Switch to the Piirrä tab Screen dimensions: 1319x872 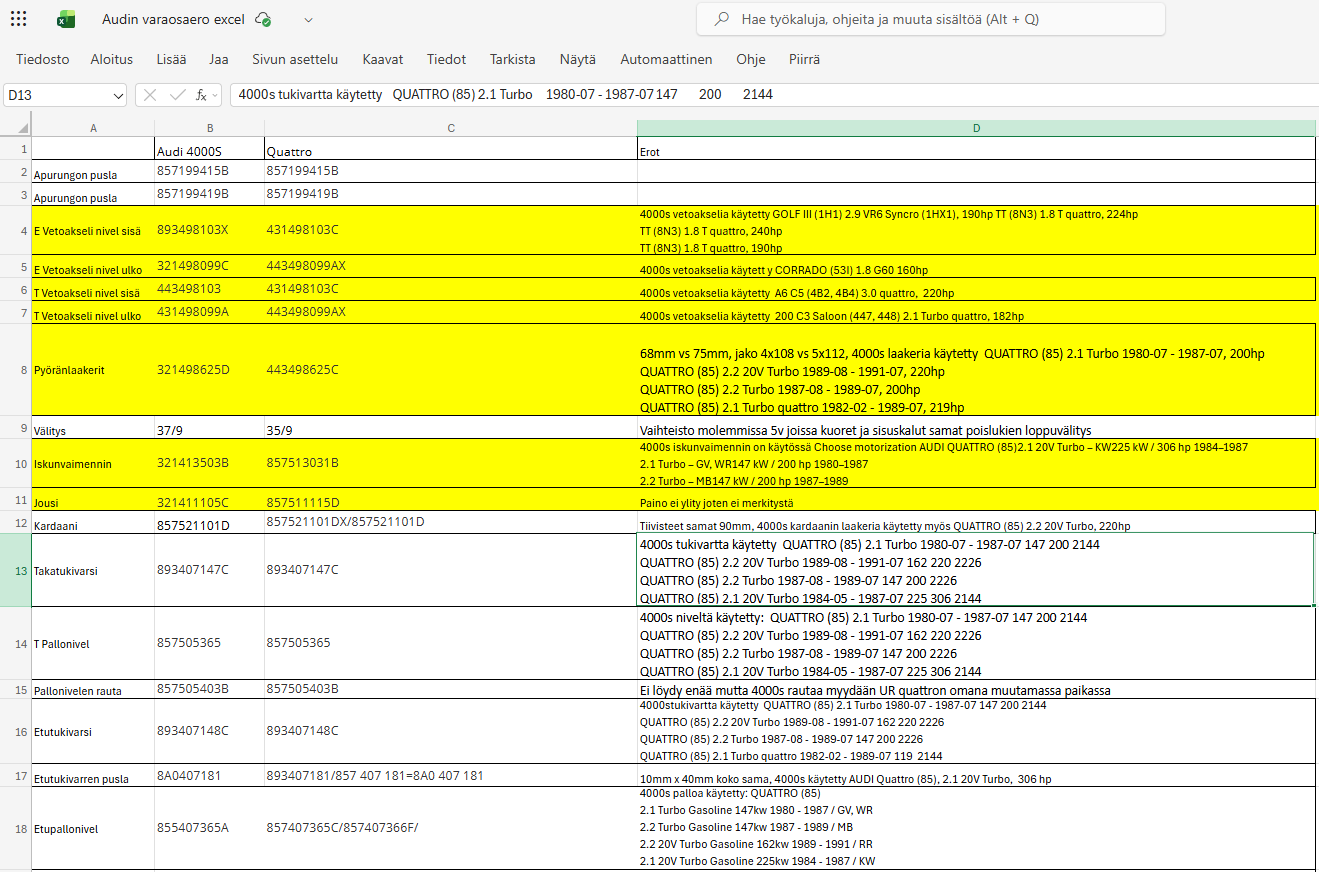point(804,59)
